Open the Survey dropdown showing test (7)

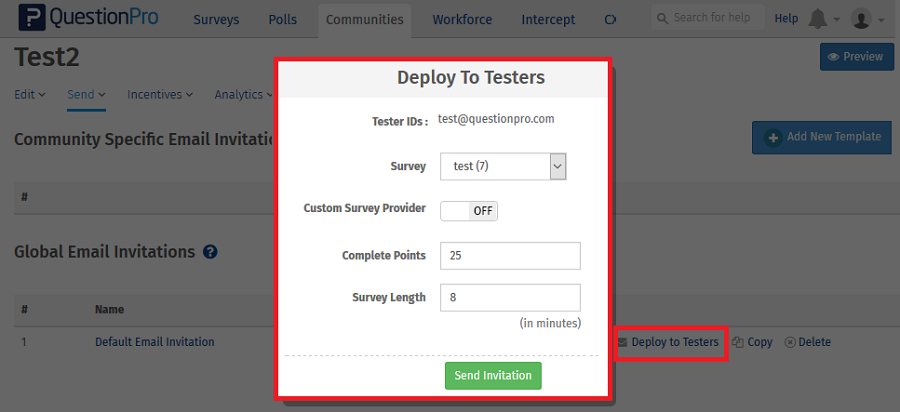[x=503, y=166]
